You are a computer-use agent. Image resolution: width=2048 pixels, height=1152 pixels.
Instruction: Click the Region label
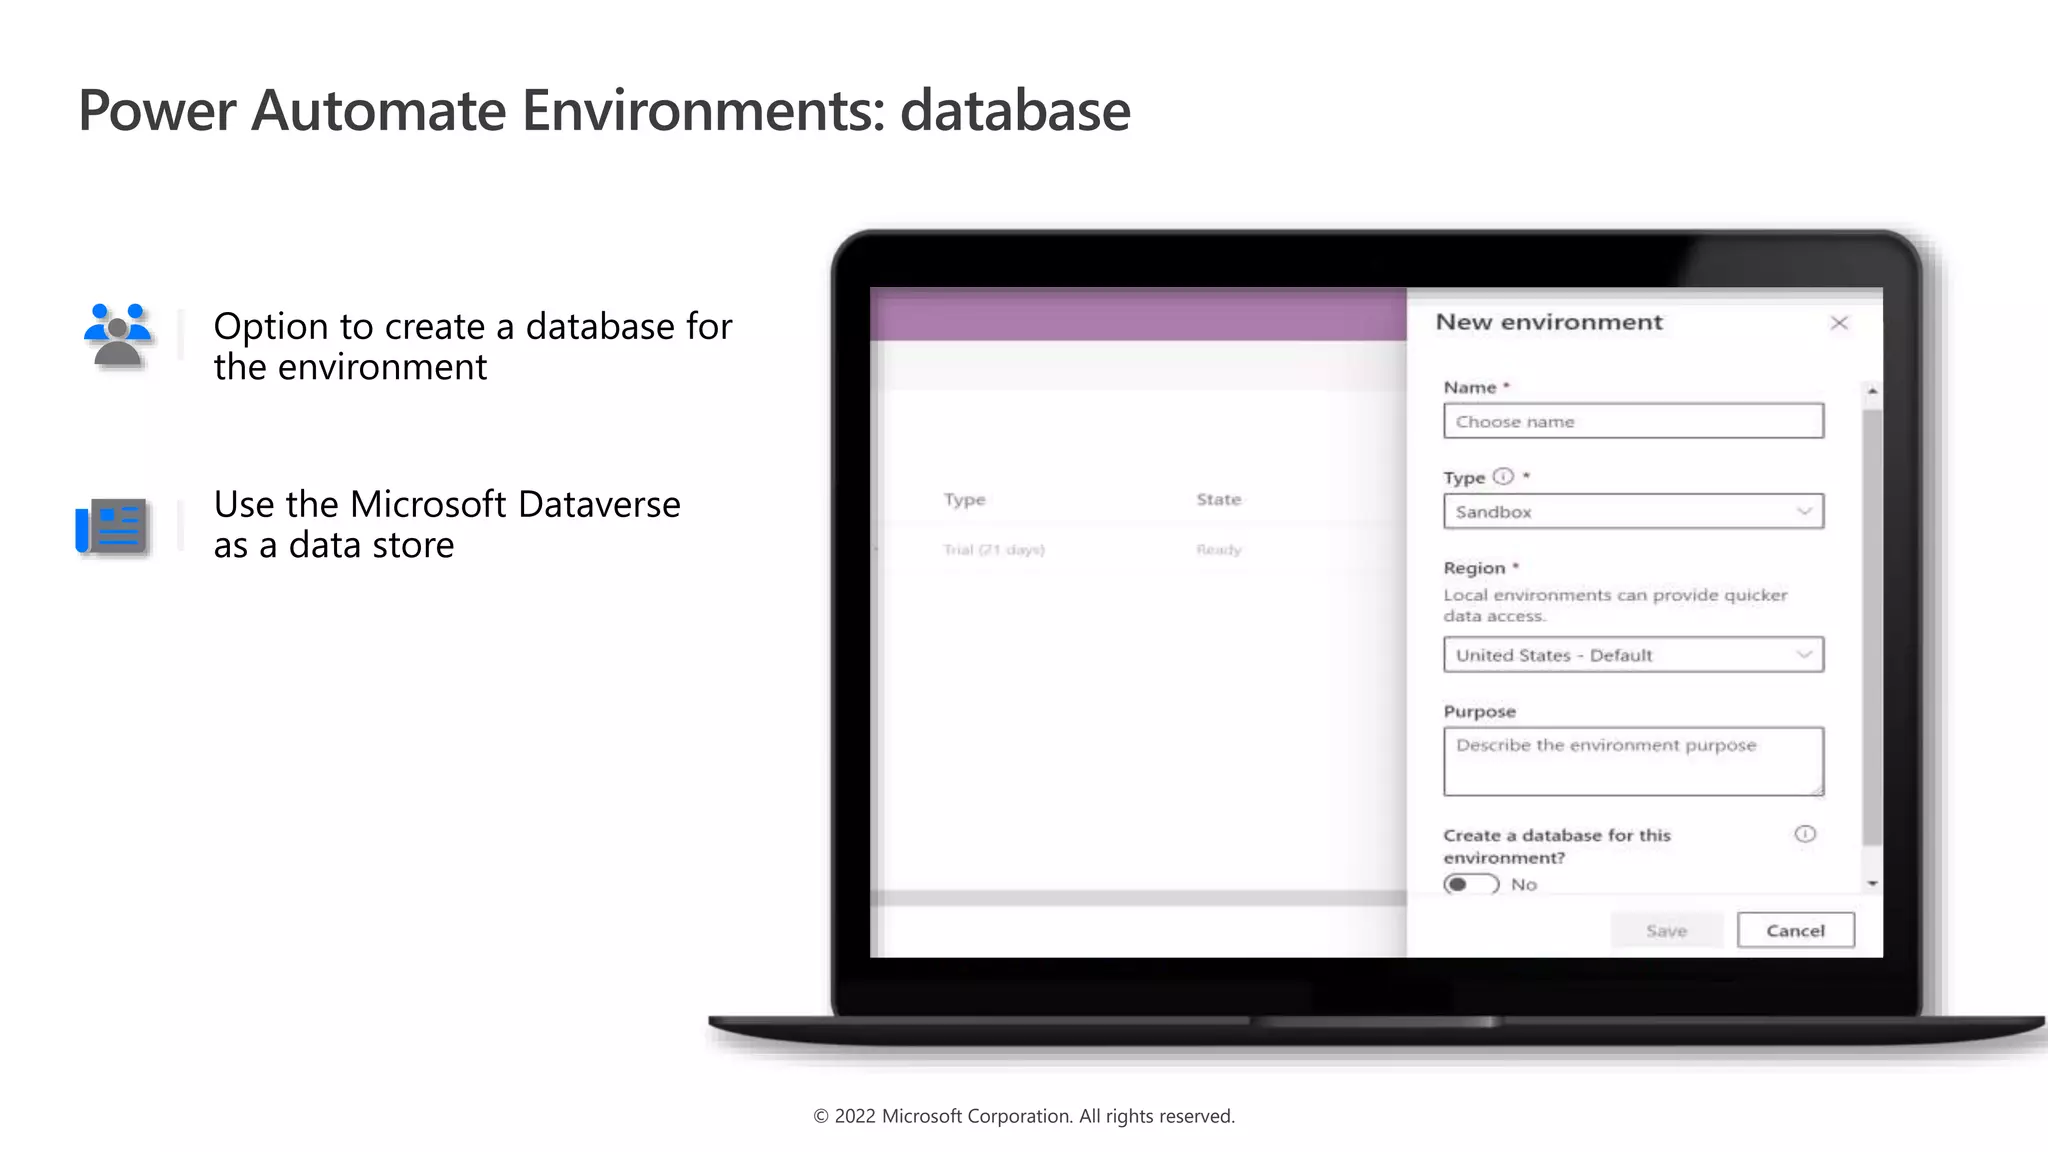click(x=1475, y=568)
